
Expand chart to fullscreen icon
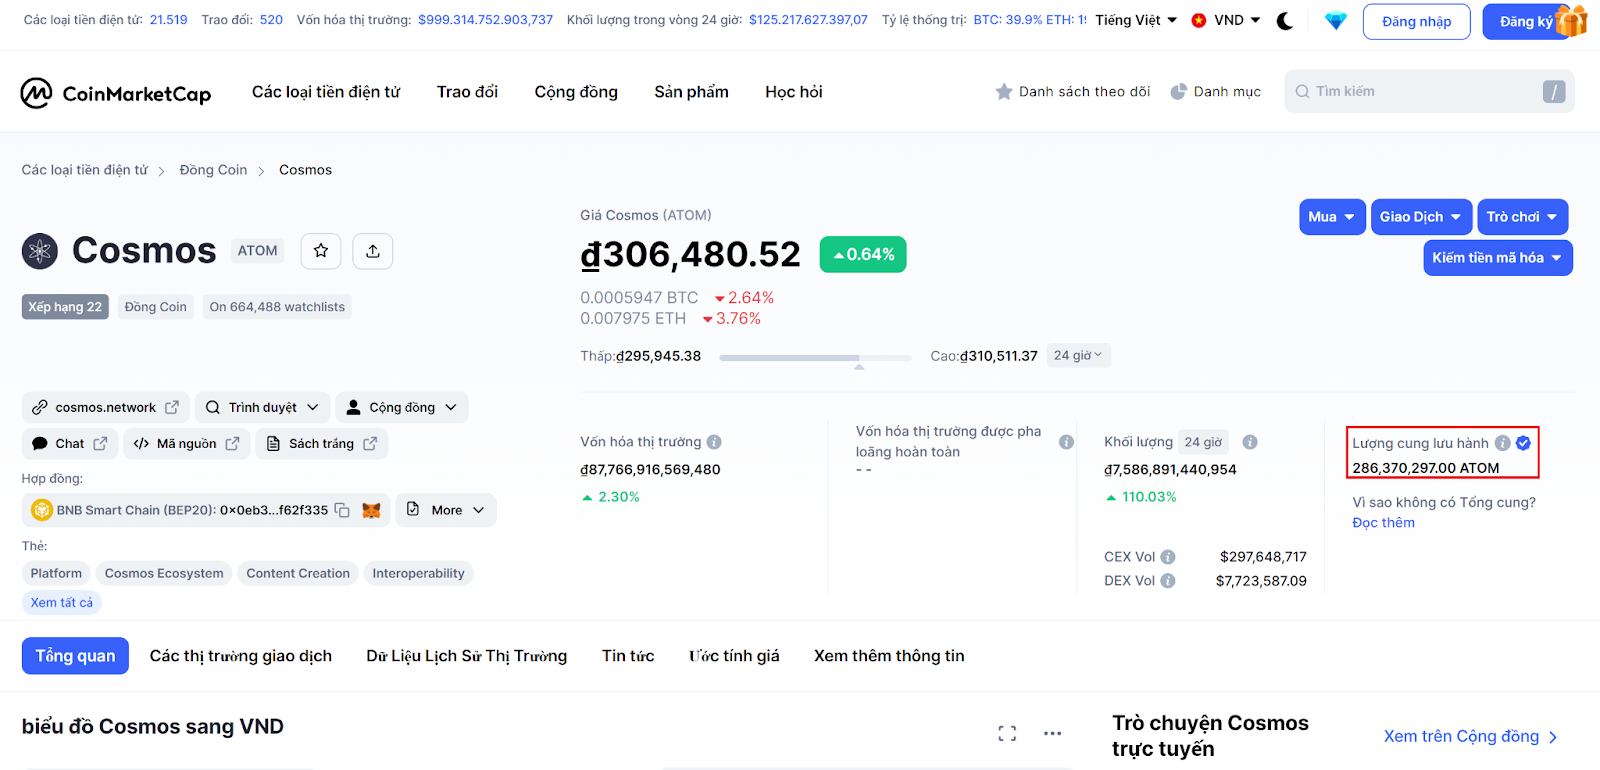click(1007, 734)
